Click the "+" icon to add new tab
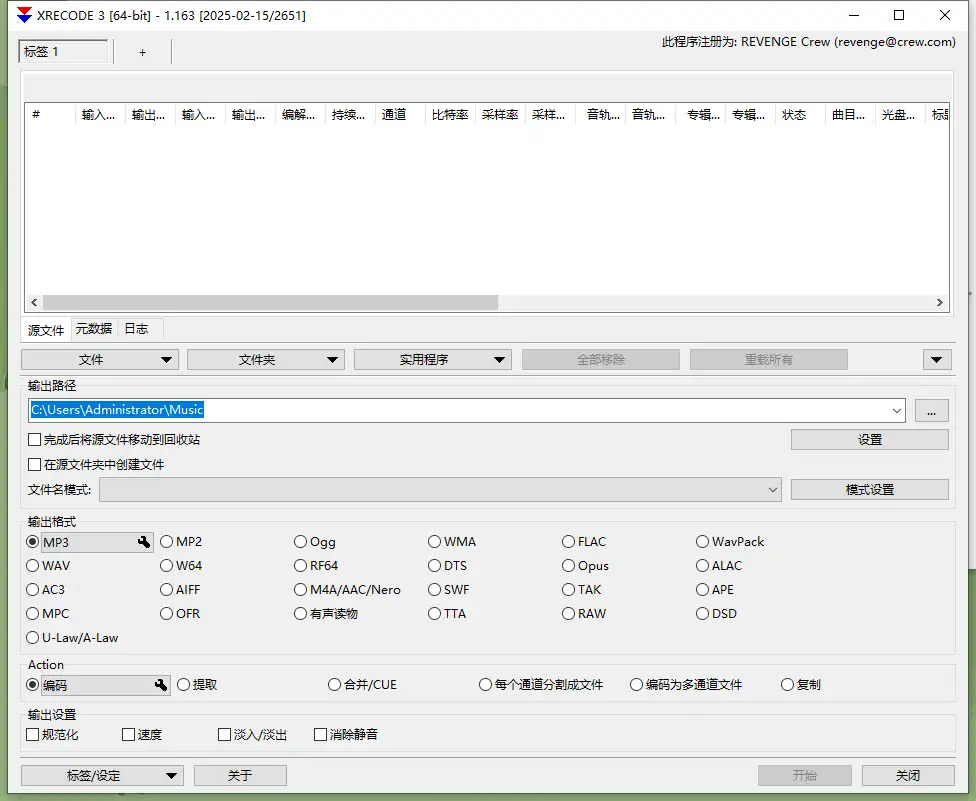This screenshot has height=801, width=976. tap(142, 52)
